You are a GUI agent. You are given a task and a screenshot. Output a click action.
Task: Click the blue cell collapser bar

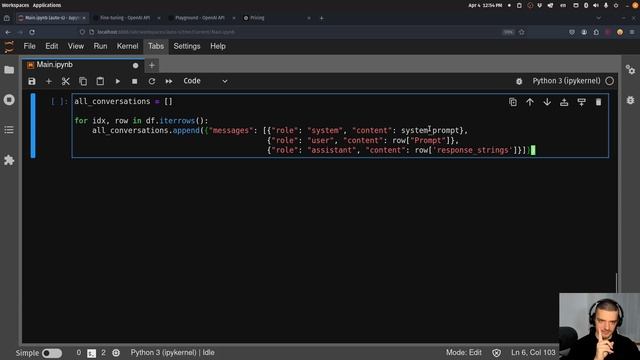pos(33,125)
